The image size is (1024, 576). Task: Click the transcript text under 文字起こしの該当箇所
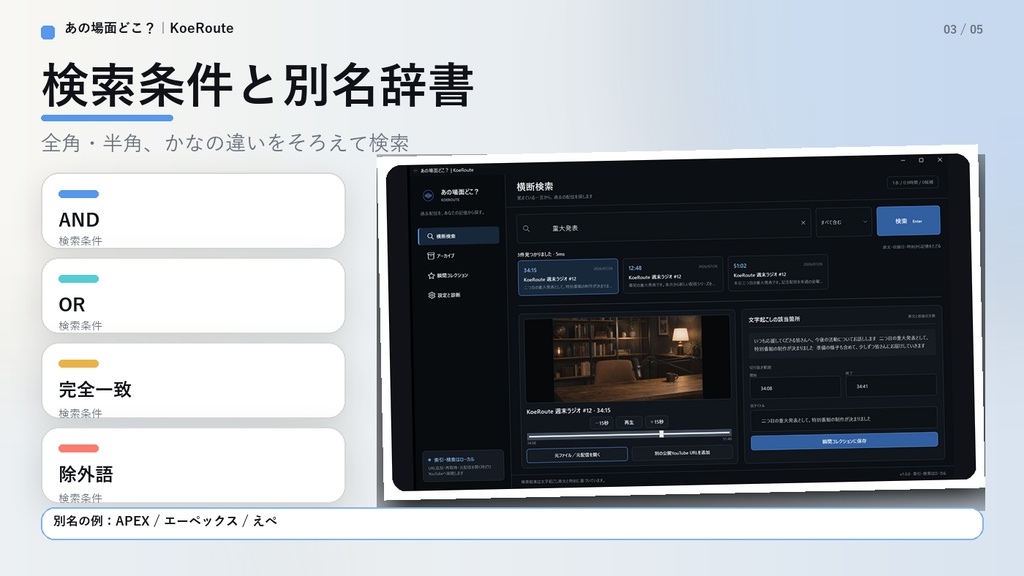[x=840, y=342]
